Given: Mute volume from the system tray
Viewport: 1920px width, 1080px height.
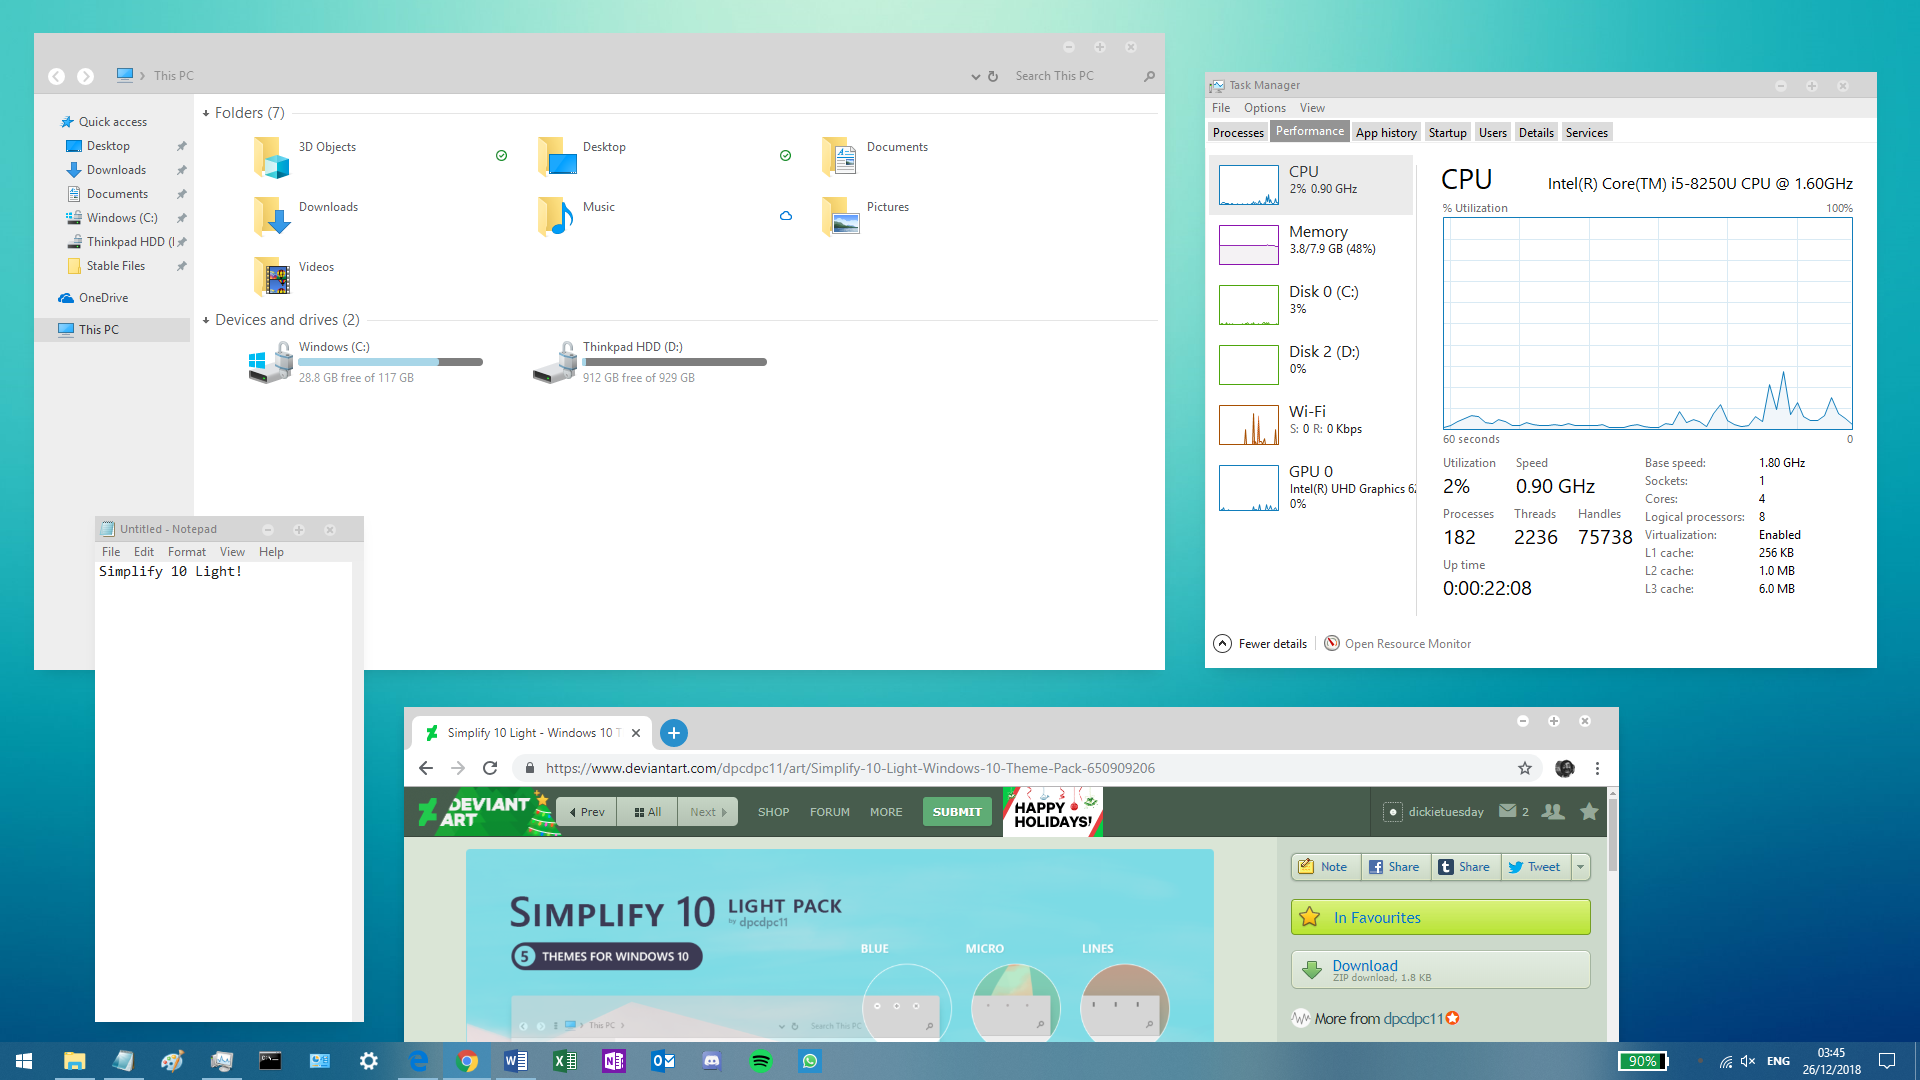Looking at the screenshot, I should (1747, 1060).
